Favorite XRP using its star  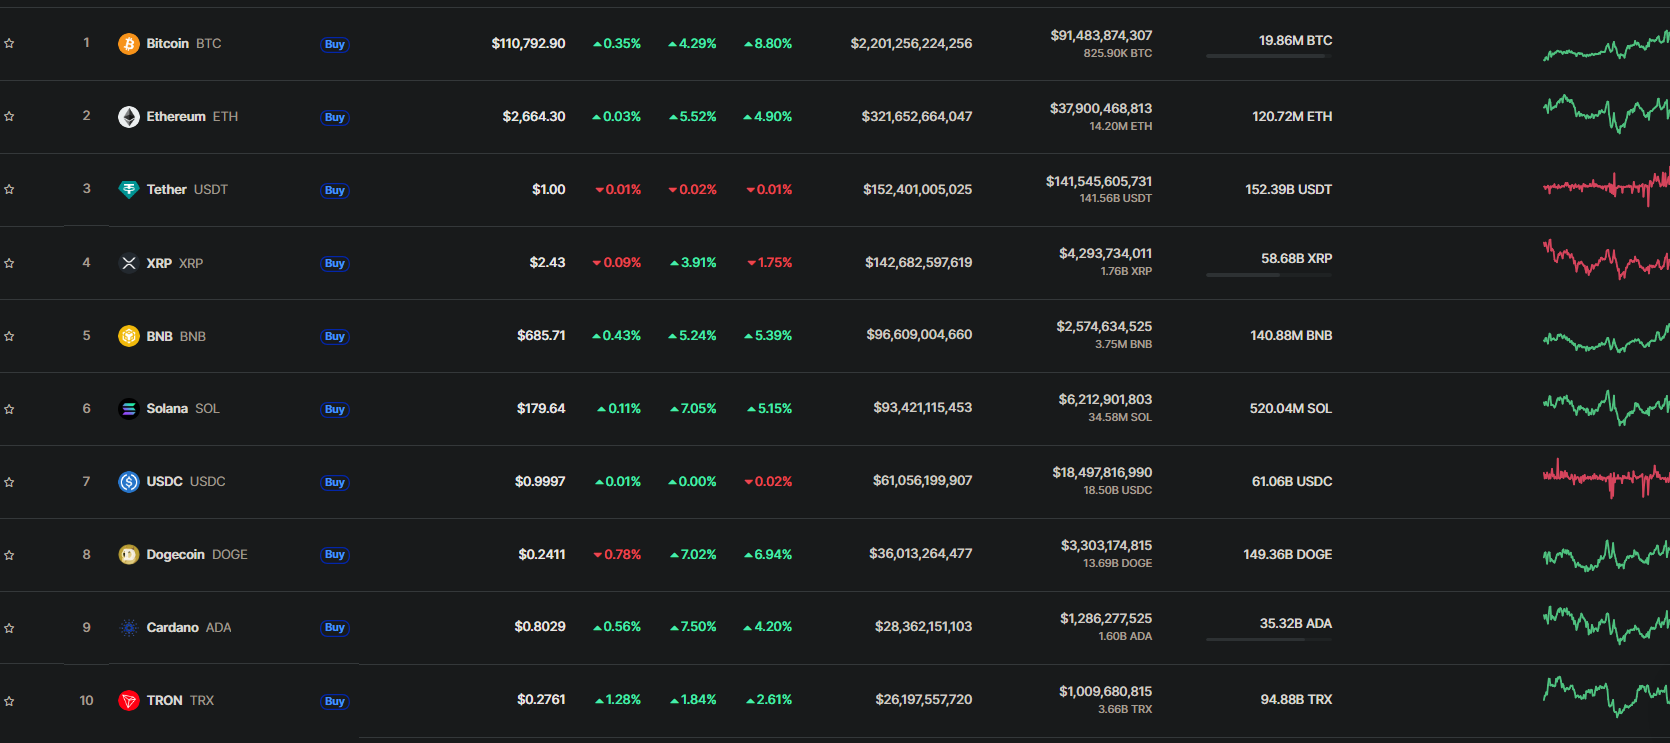9,263
